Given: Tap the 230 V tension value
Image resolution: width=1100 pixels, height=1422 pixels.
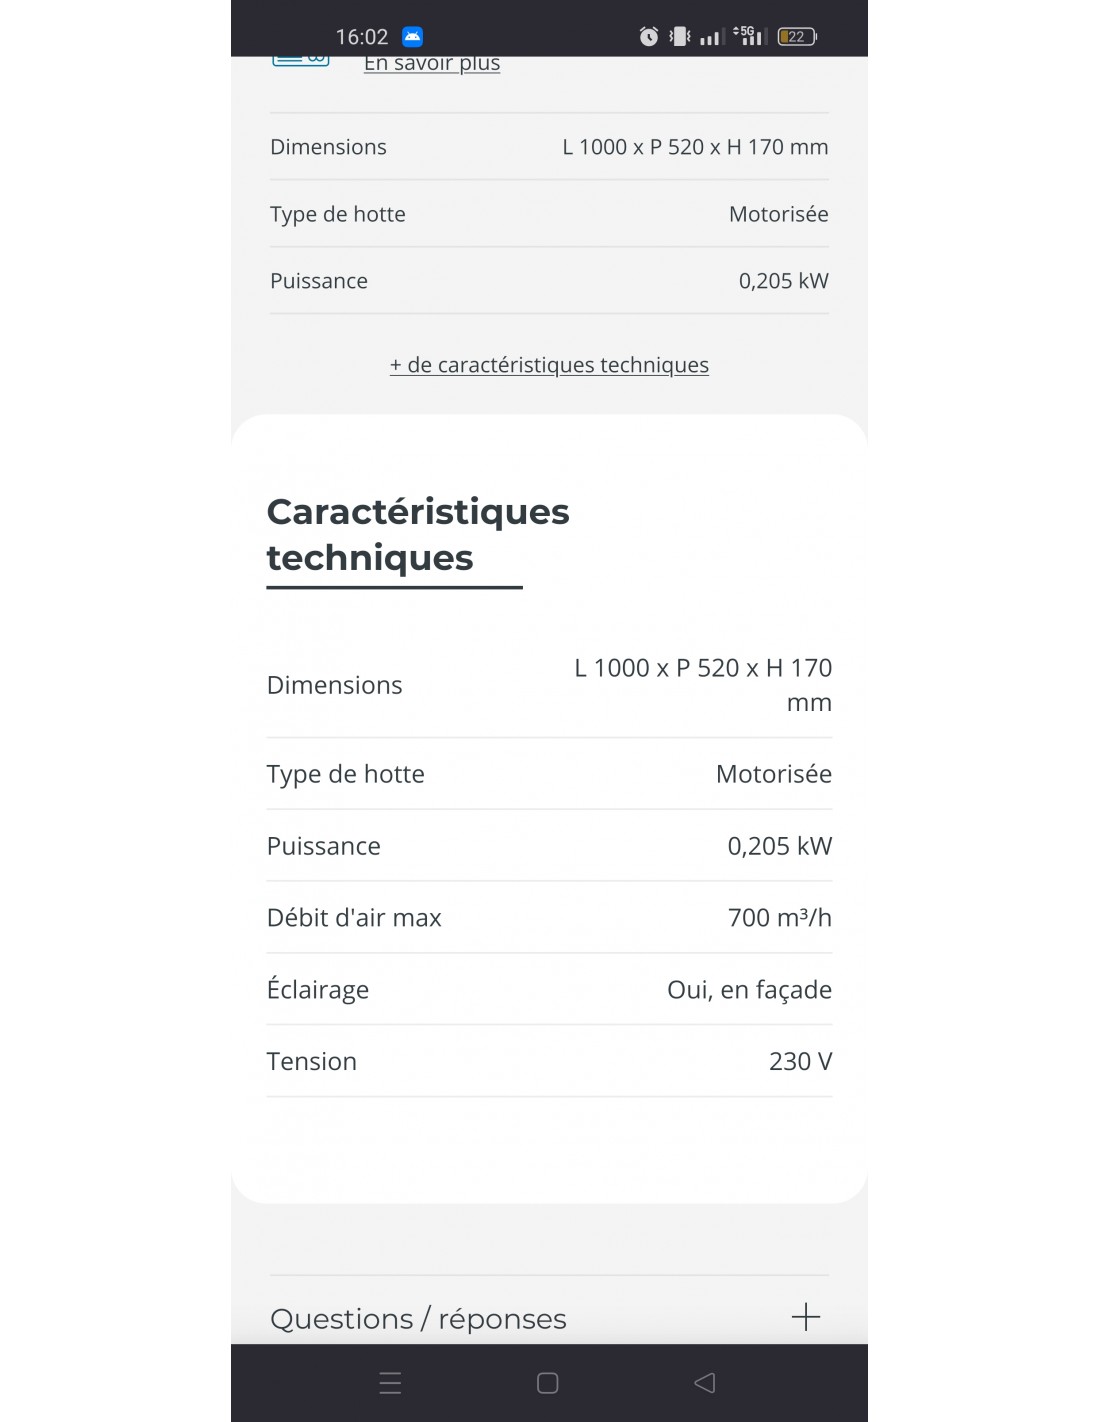Looking at the screenshot, I should pos(800,1062).
